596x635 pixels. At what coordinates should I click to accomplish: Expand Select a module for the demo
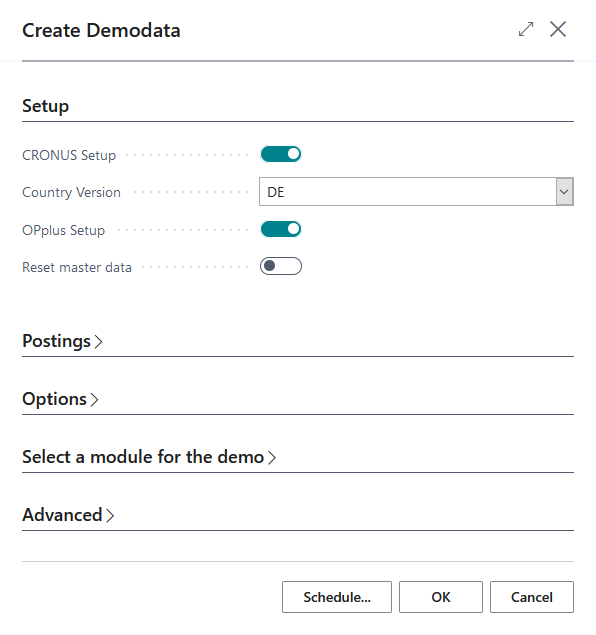tap(149, 457)
